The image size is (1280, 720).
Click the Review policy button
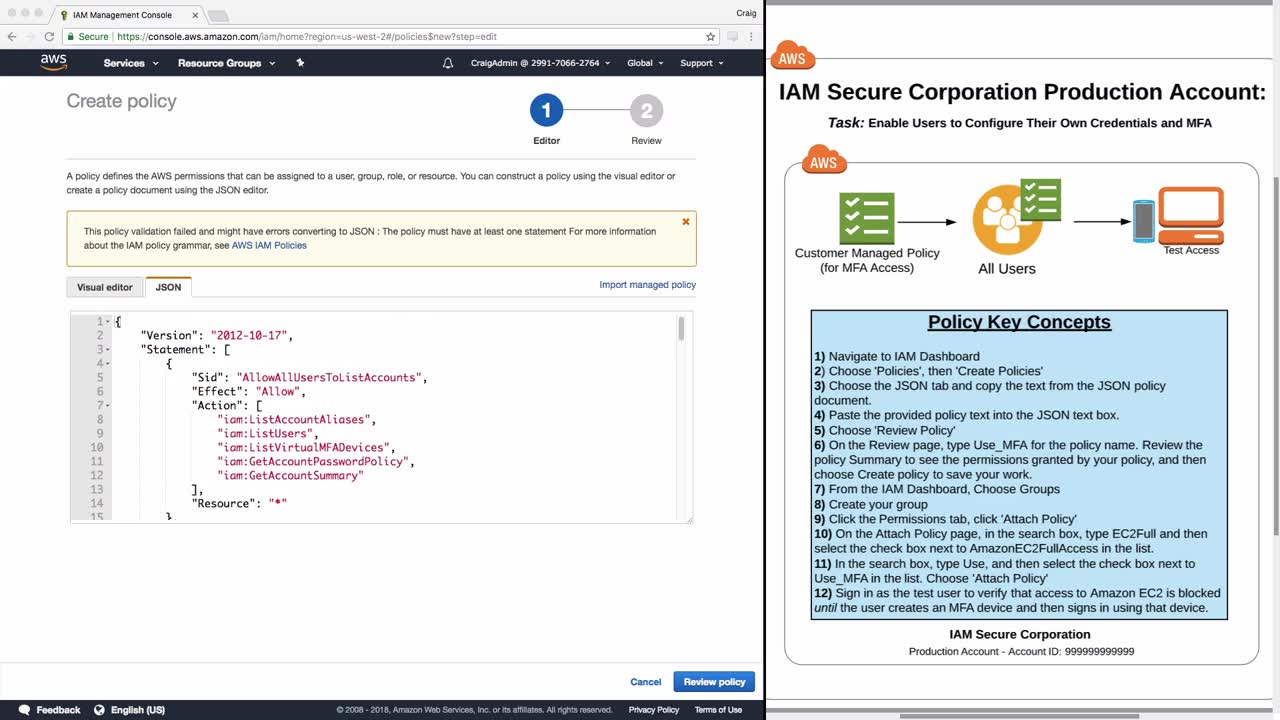(x=714, y=682)
